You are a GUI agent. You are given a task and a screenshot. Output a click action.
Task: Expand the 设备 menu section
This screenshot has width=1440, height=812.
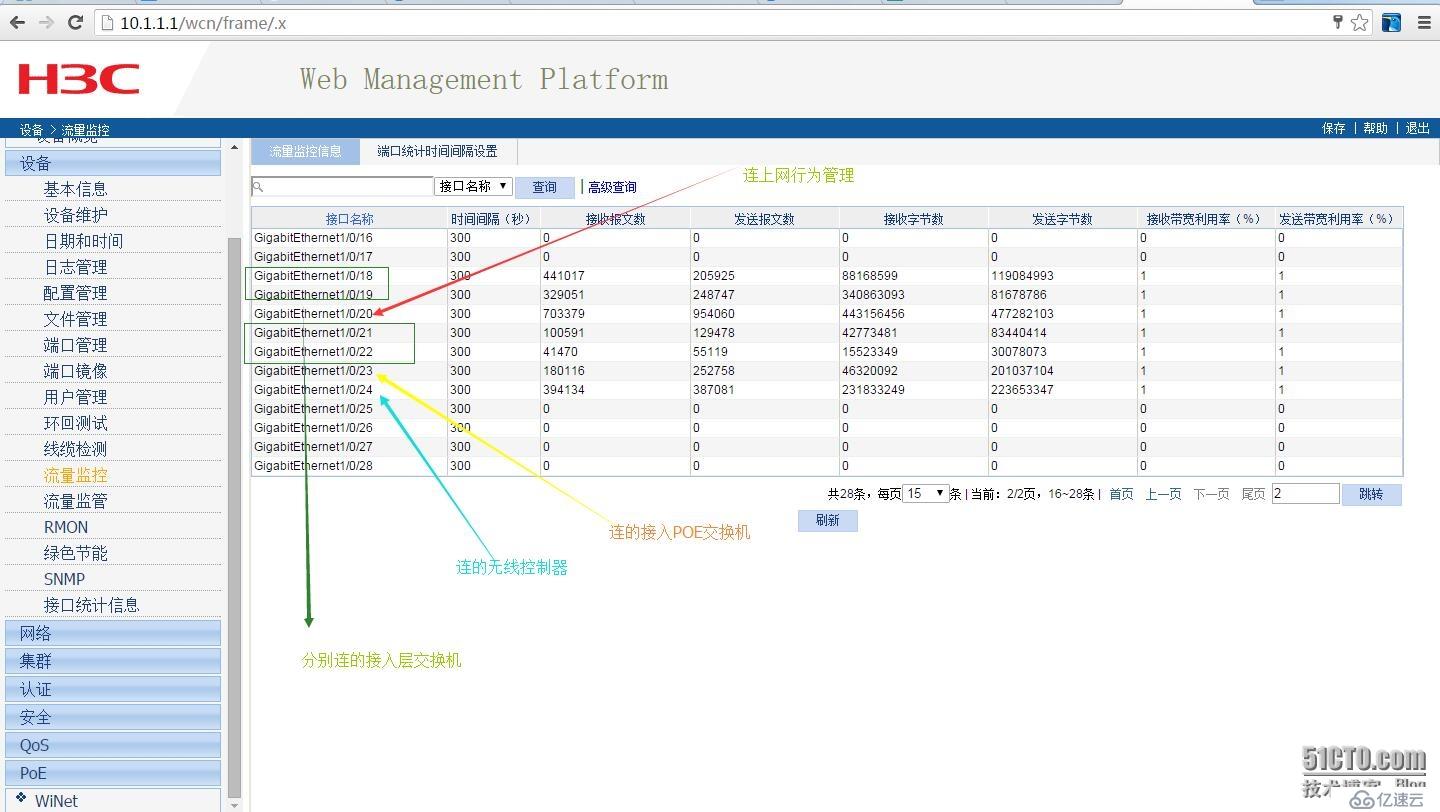coord(113,163)
